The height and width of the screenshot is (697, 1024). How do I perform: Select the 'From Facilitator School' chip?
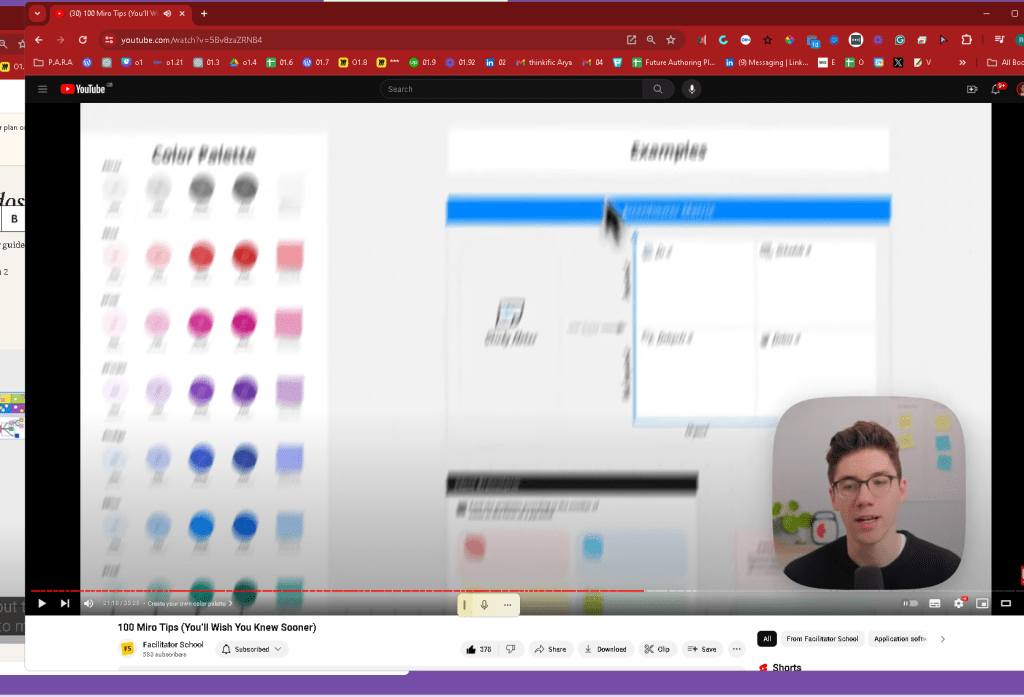click(x=822, y=639)
